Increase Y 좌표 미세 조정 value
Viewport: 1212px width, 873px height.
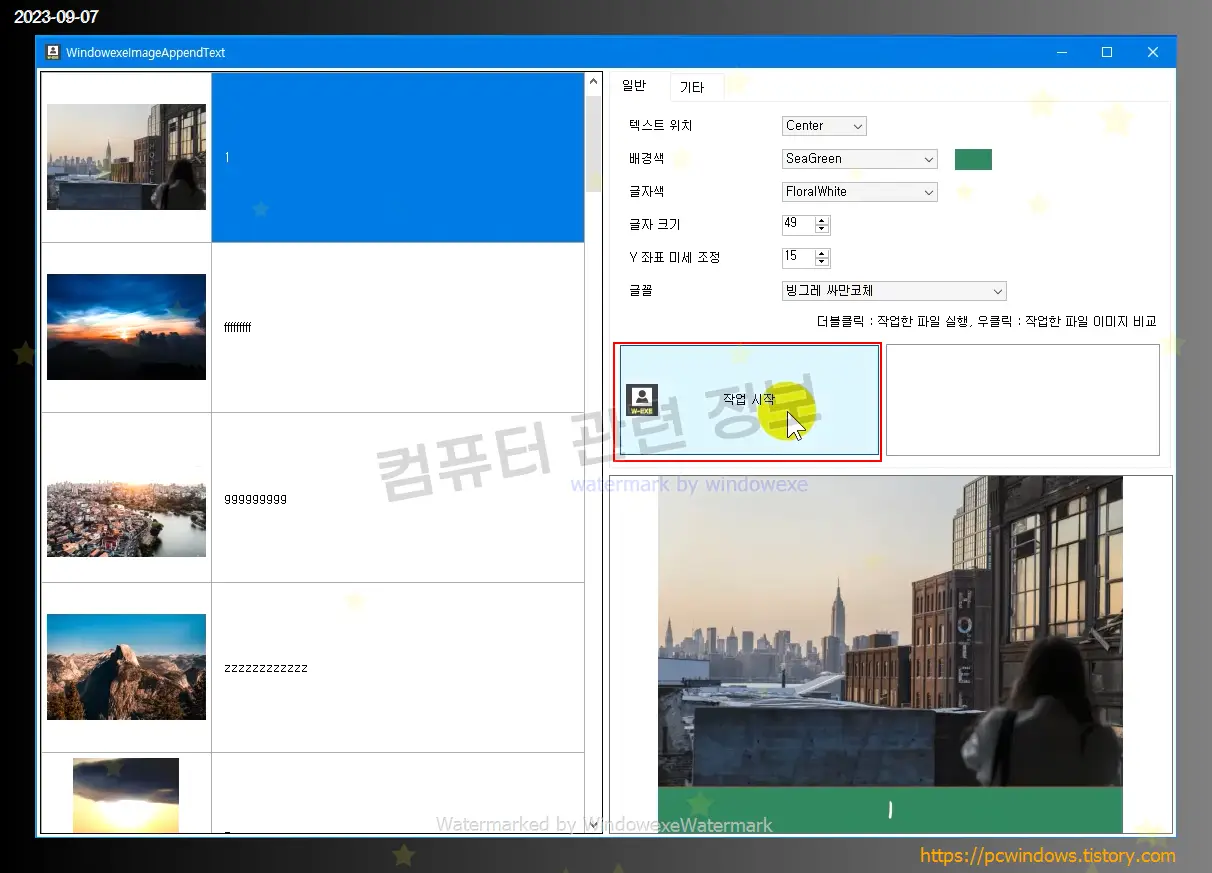(822, 253)
